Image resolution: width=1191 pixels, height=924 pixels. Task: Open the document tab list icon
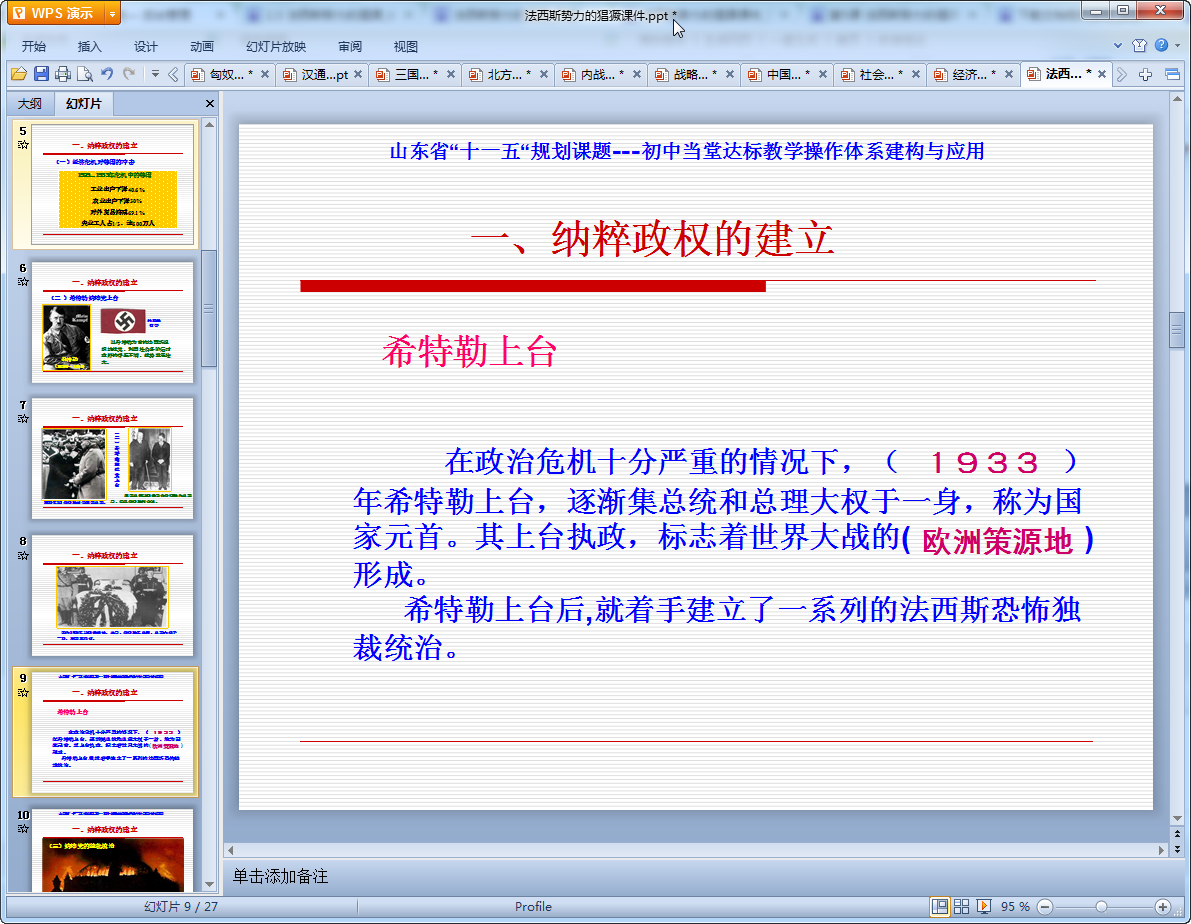click(1172, 74)
